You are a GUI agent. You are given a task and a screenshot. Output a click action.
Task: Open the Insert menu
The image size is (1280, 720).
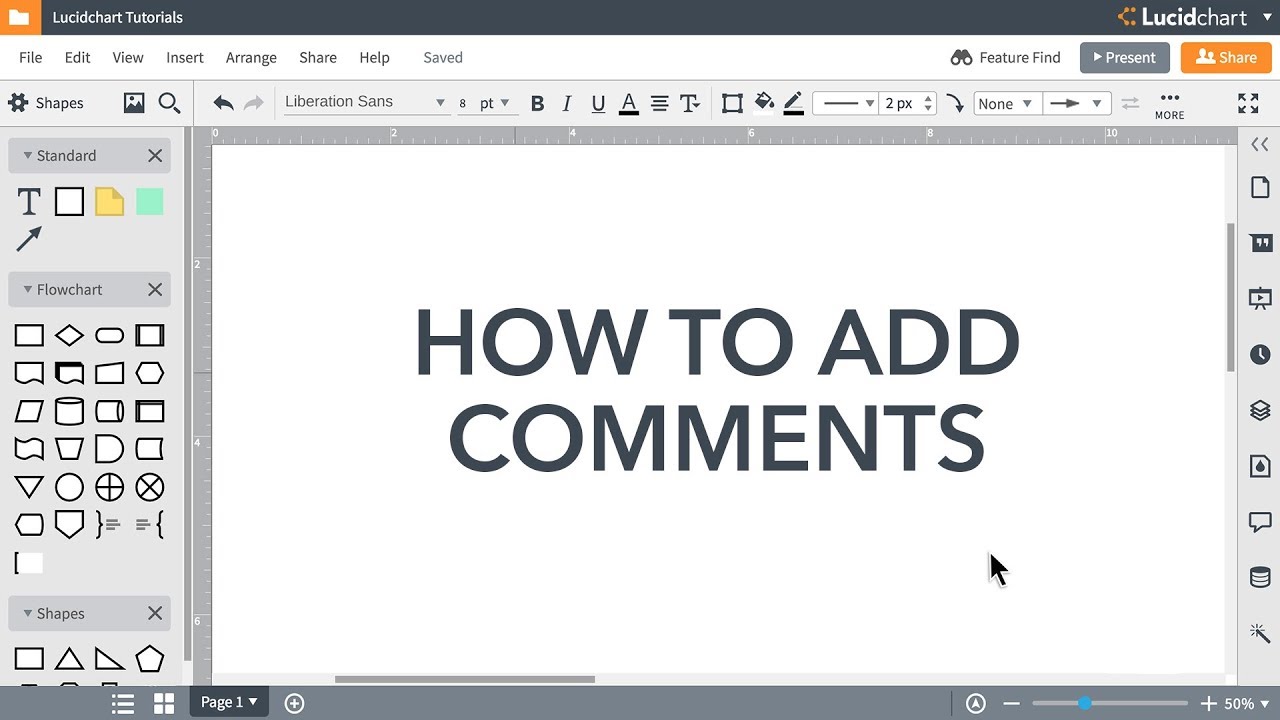[x=185, y=58]
